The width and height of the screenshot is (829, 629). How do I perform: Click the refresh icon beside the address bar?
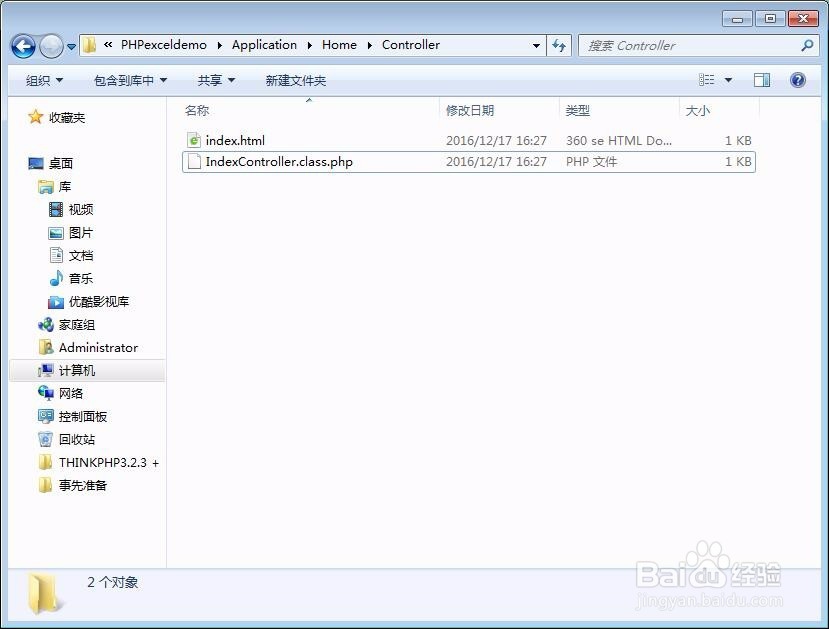pyautogui.click(x=559, y=45)
